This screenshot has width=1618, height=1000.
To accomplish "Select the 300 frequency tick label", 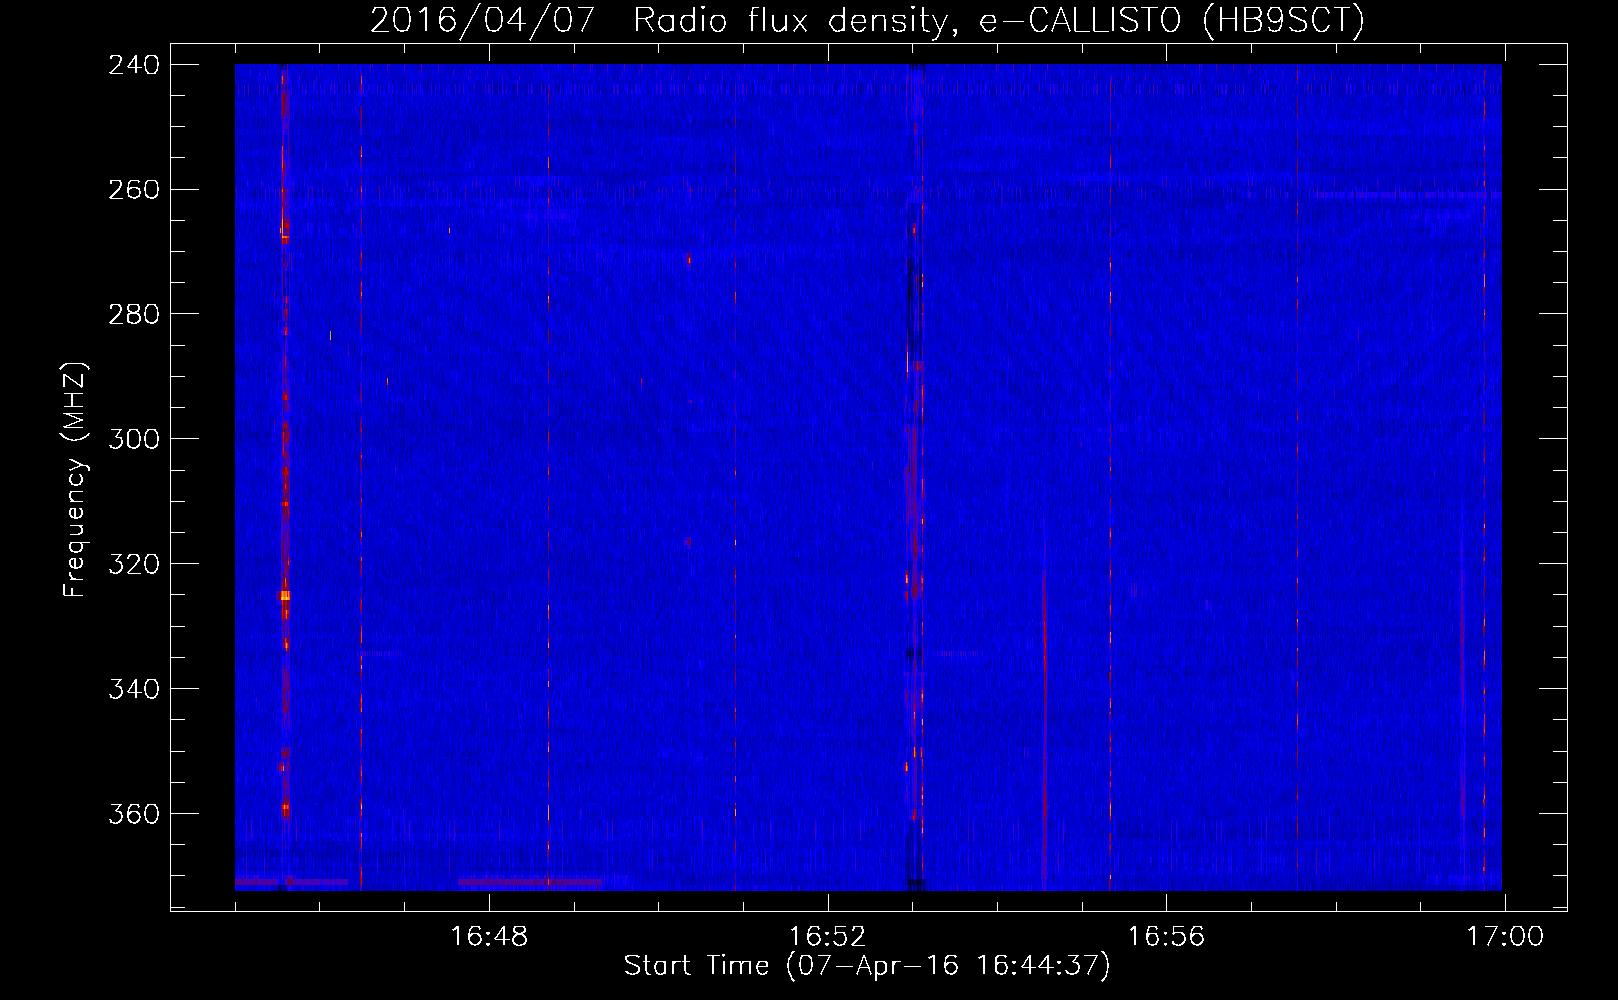I will [133, 439].
